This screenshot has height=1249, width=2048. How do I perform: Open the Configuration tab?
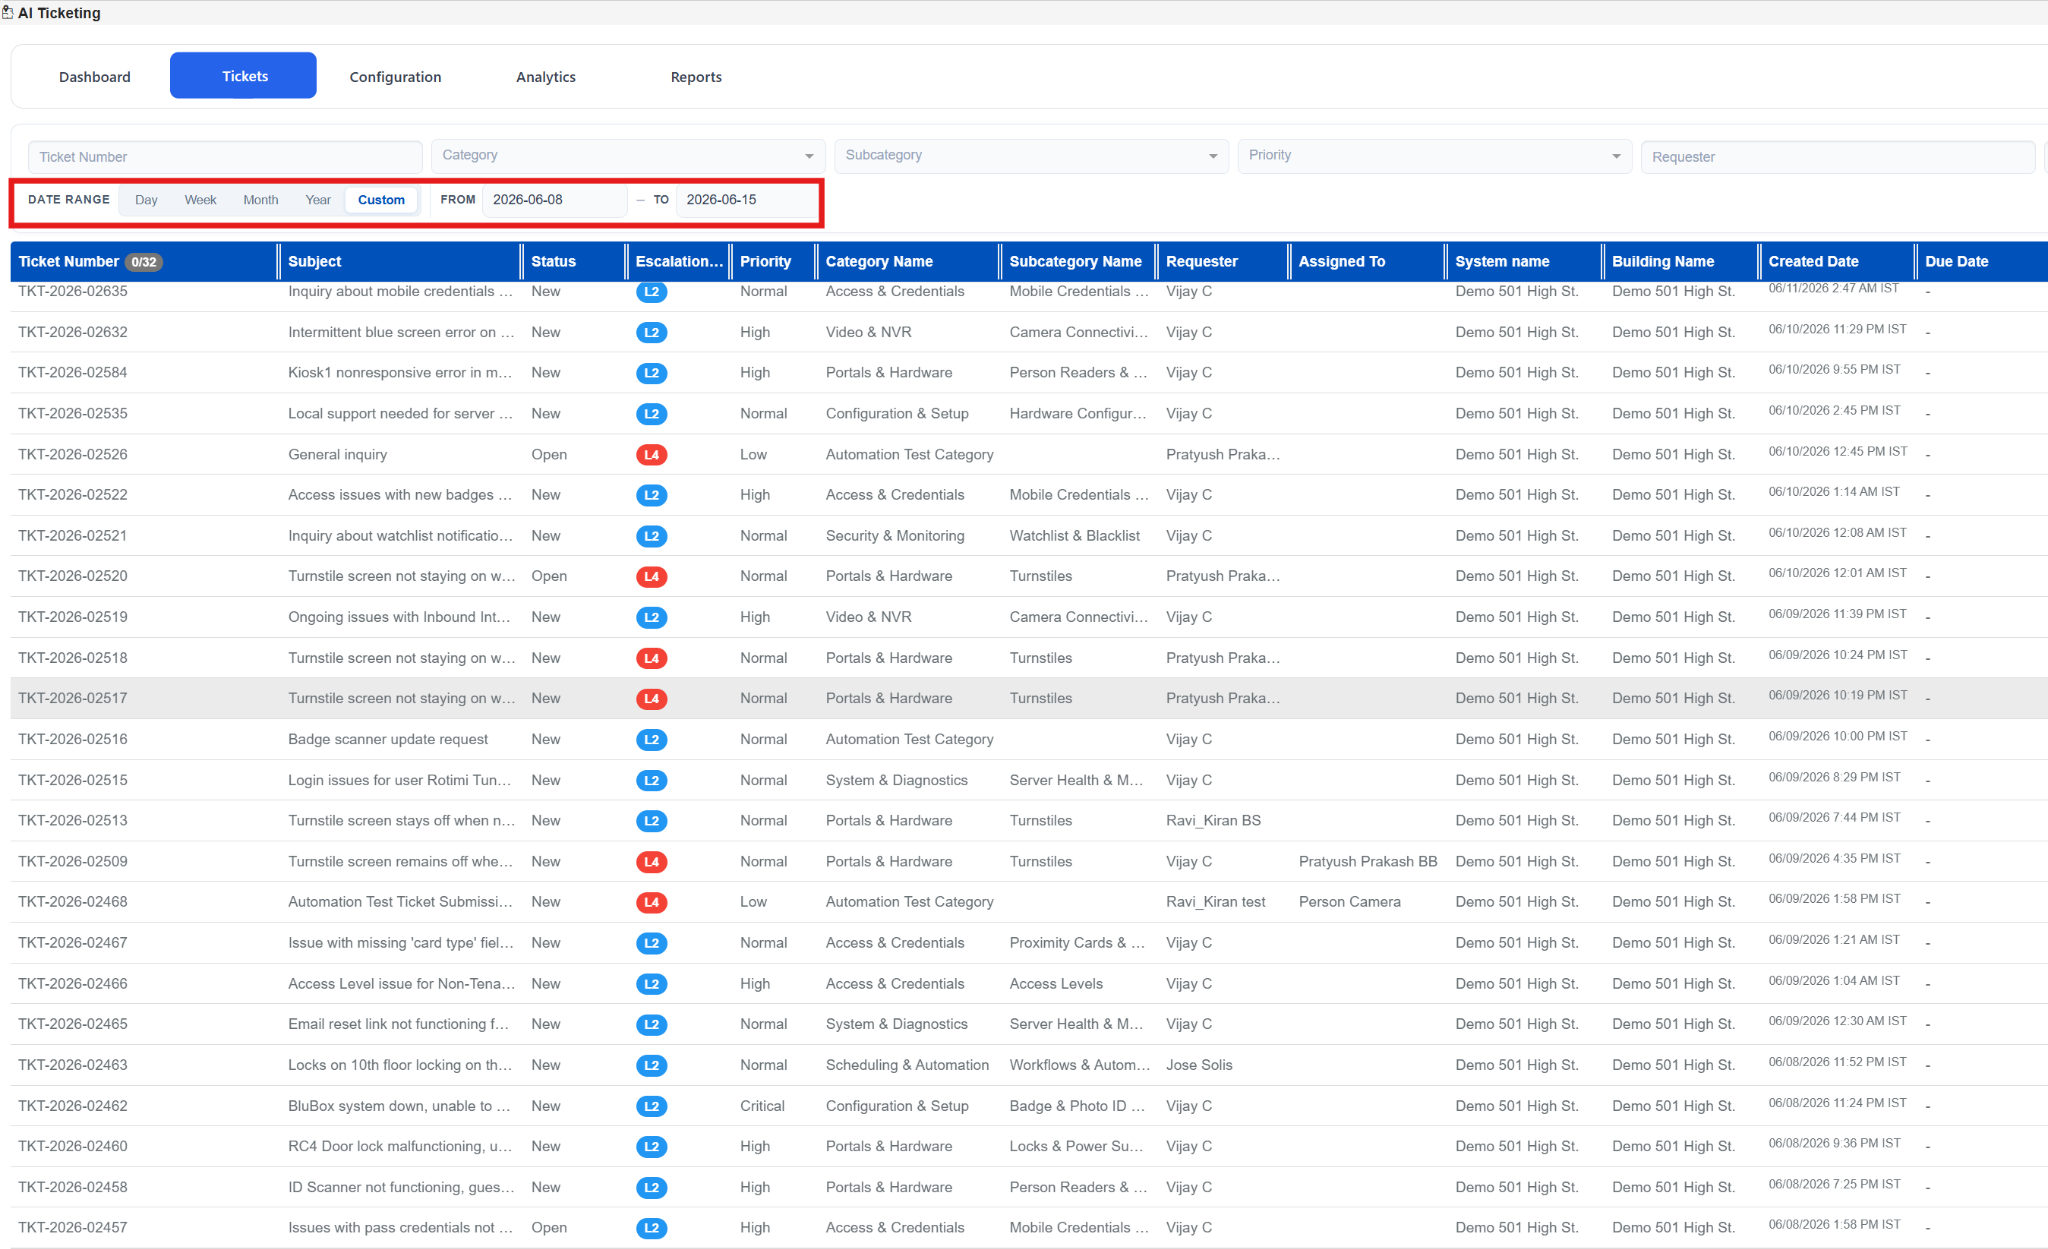395,77
